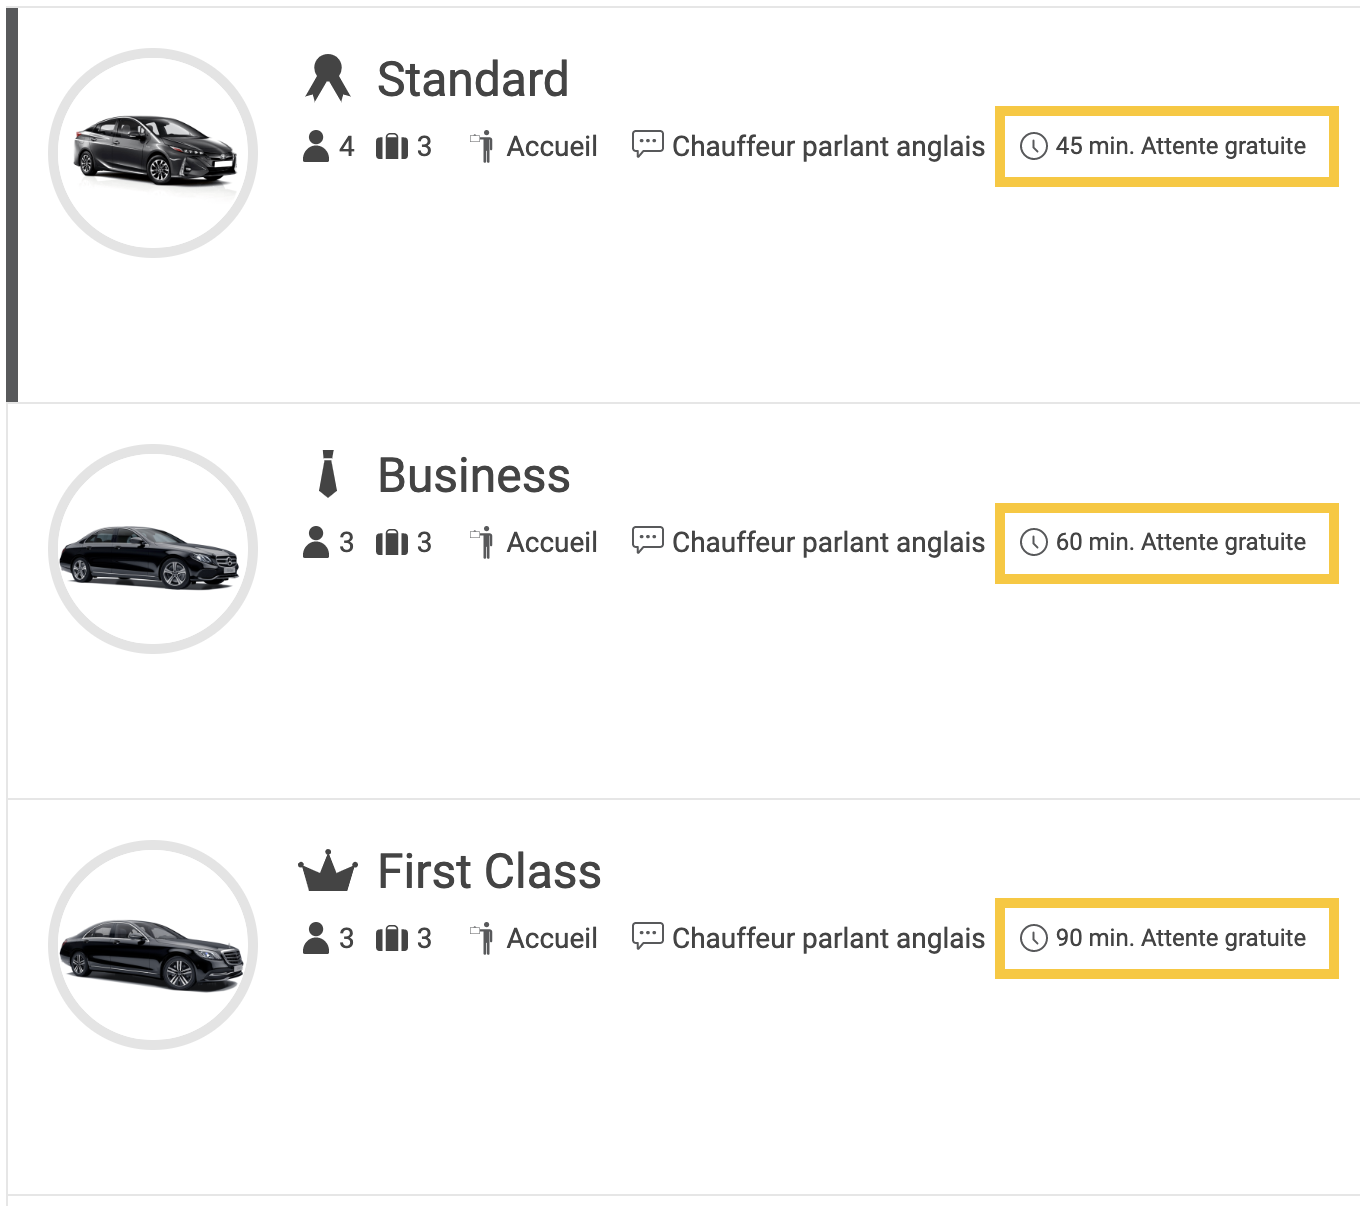The image size is (1360, 1206).
Task: Select the Standard car thumbnail
Action: (153, 153)
